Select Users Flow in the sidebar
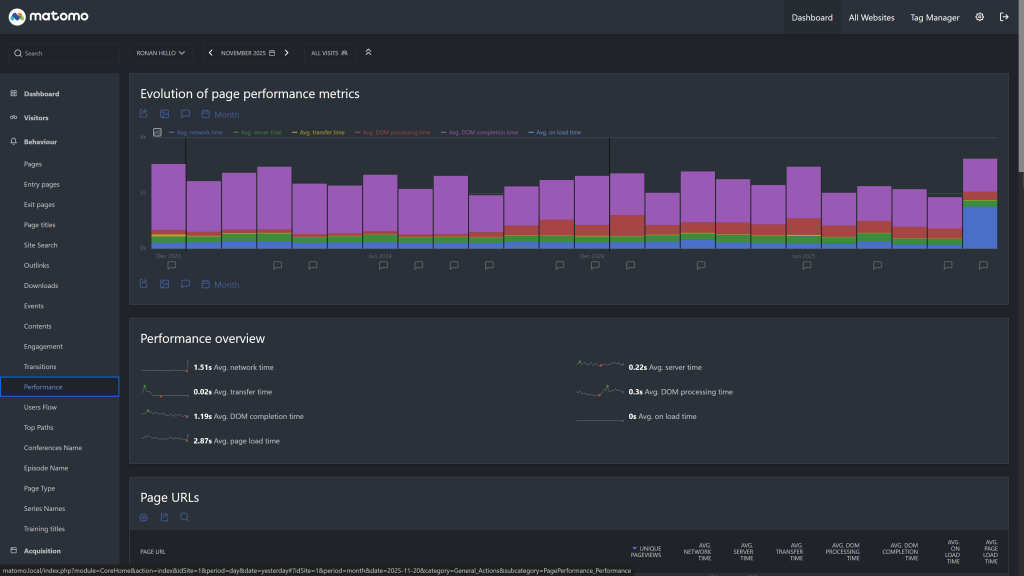 pyautogui.click(x=40, y=407)
